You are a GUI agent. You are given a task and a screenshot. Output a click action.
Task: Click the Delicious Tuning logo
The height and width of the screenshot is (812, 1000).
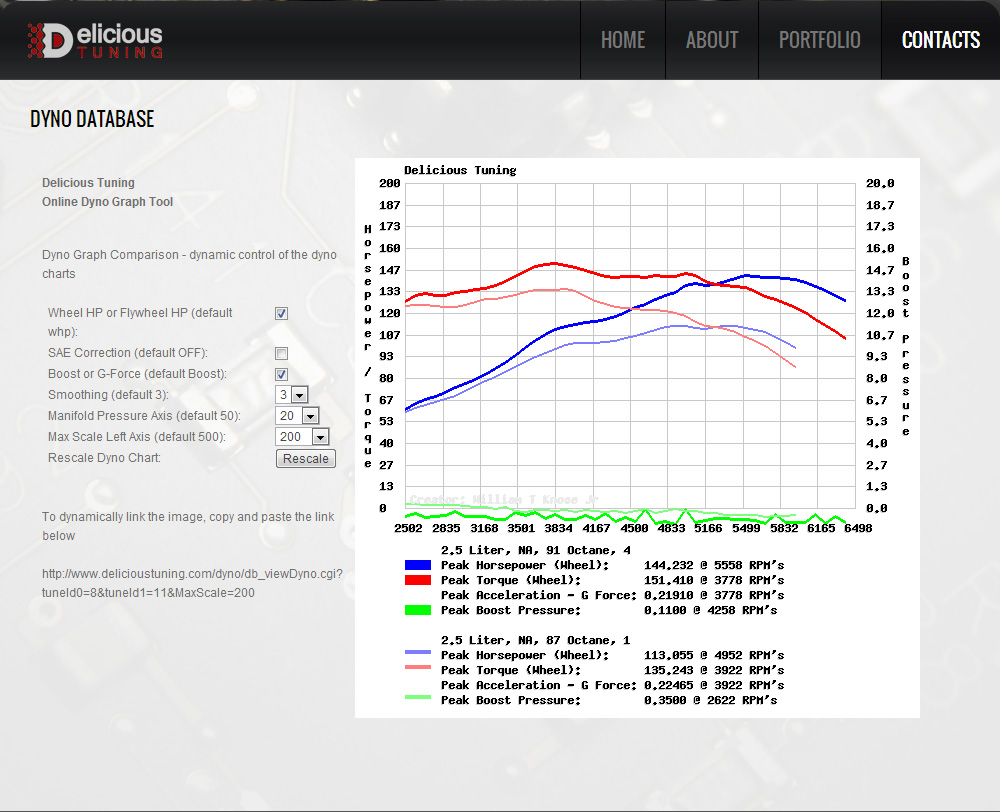[95, 40]
